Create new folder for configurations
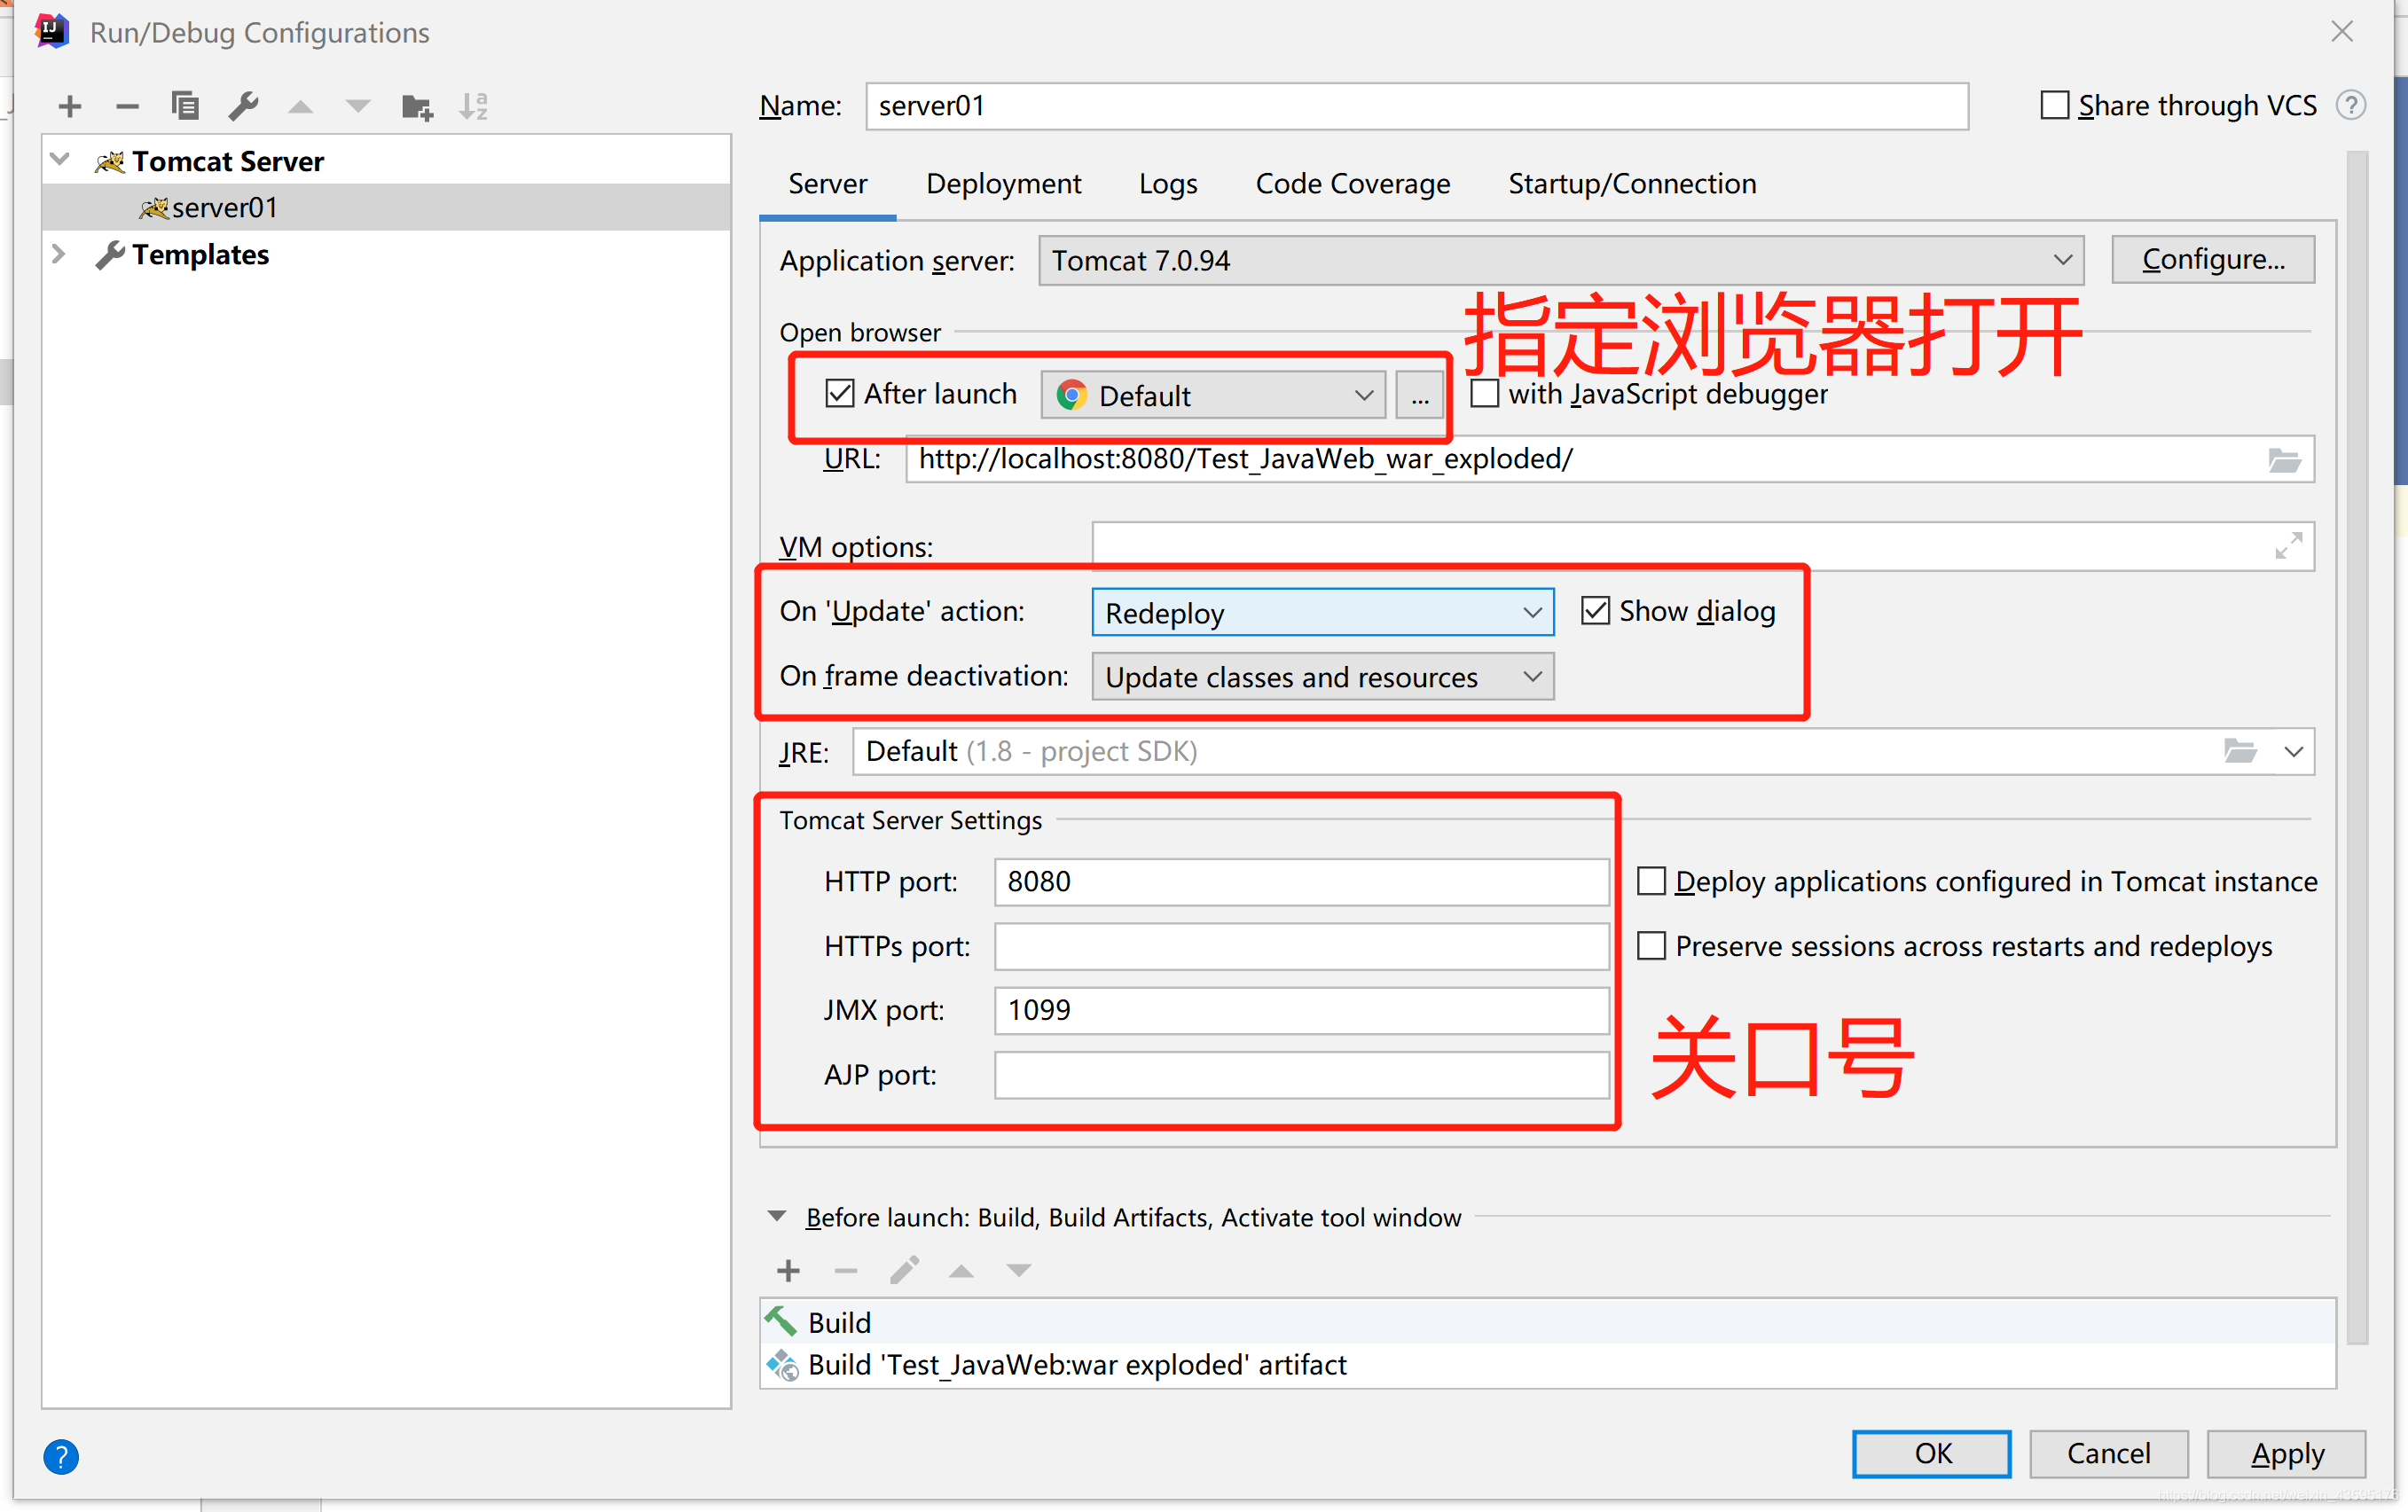This screenshot has height=1512, width=2408. tap(416, 106)
